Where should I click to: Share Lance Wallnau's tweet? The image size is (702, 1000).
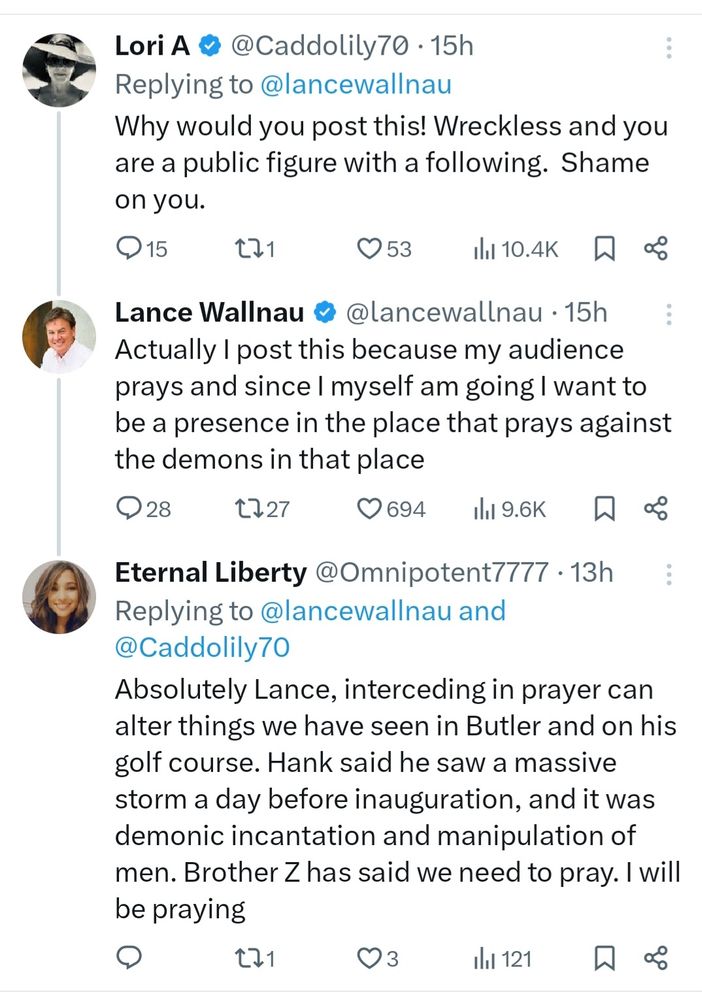pyautogui.click(x=655, y=509)
